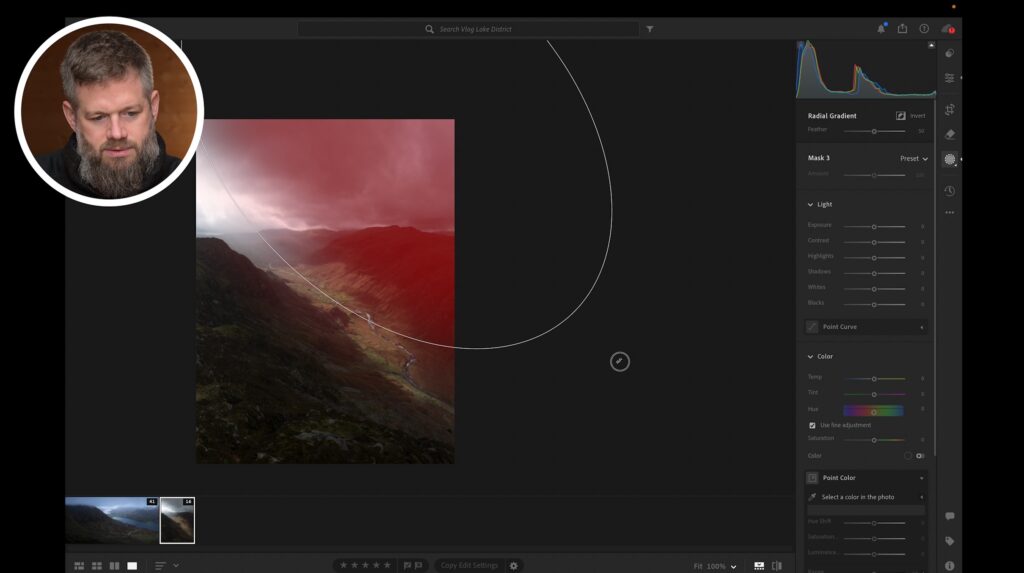
Task: Open the Mask 3 Preset dropdown
Action: [x=913, y=158]
